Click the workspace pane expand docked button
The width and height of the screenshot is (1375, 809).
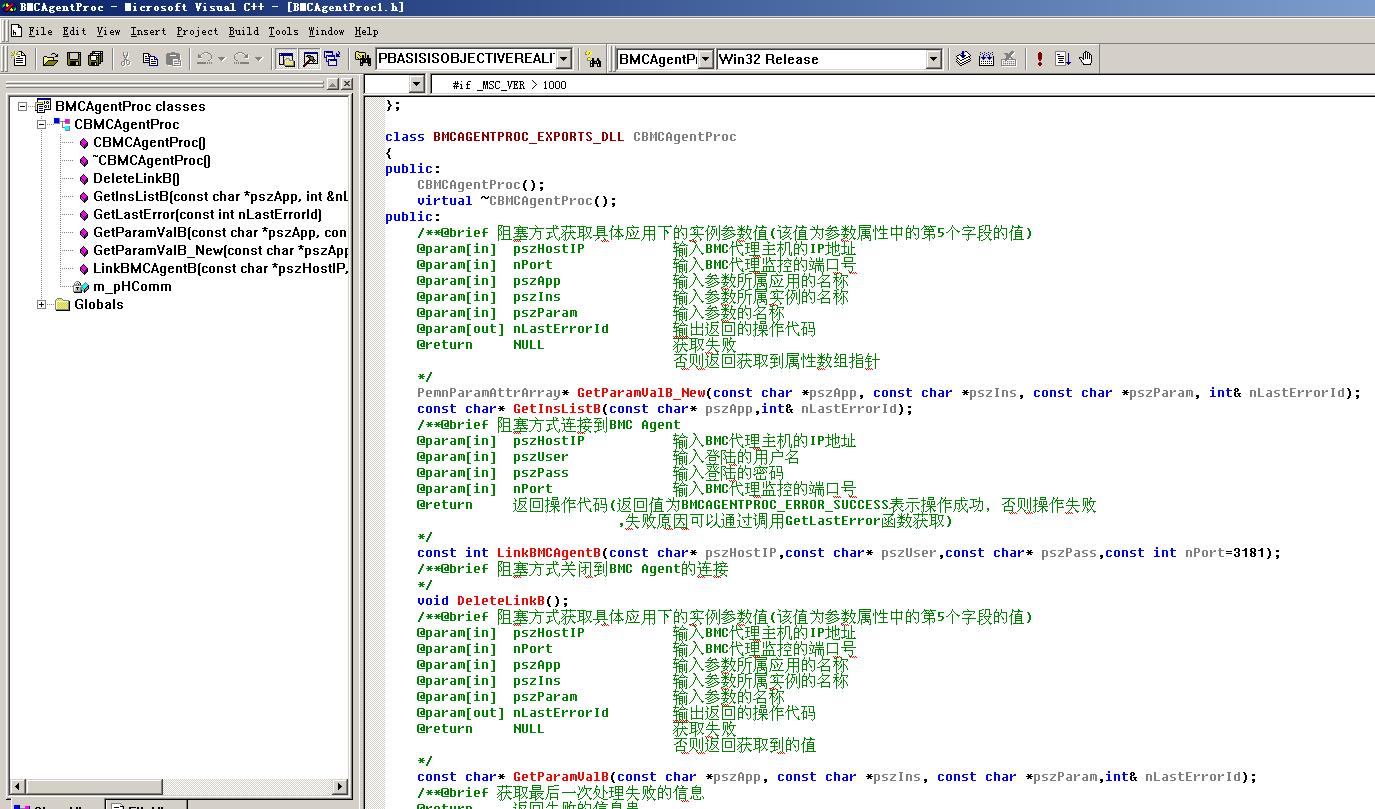[333, 85]
